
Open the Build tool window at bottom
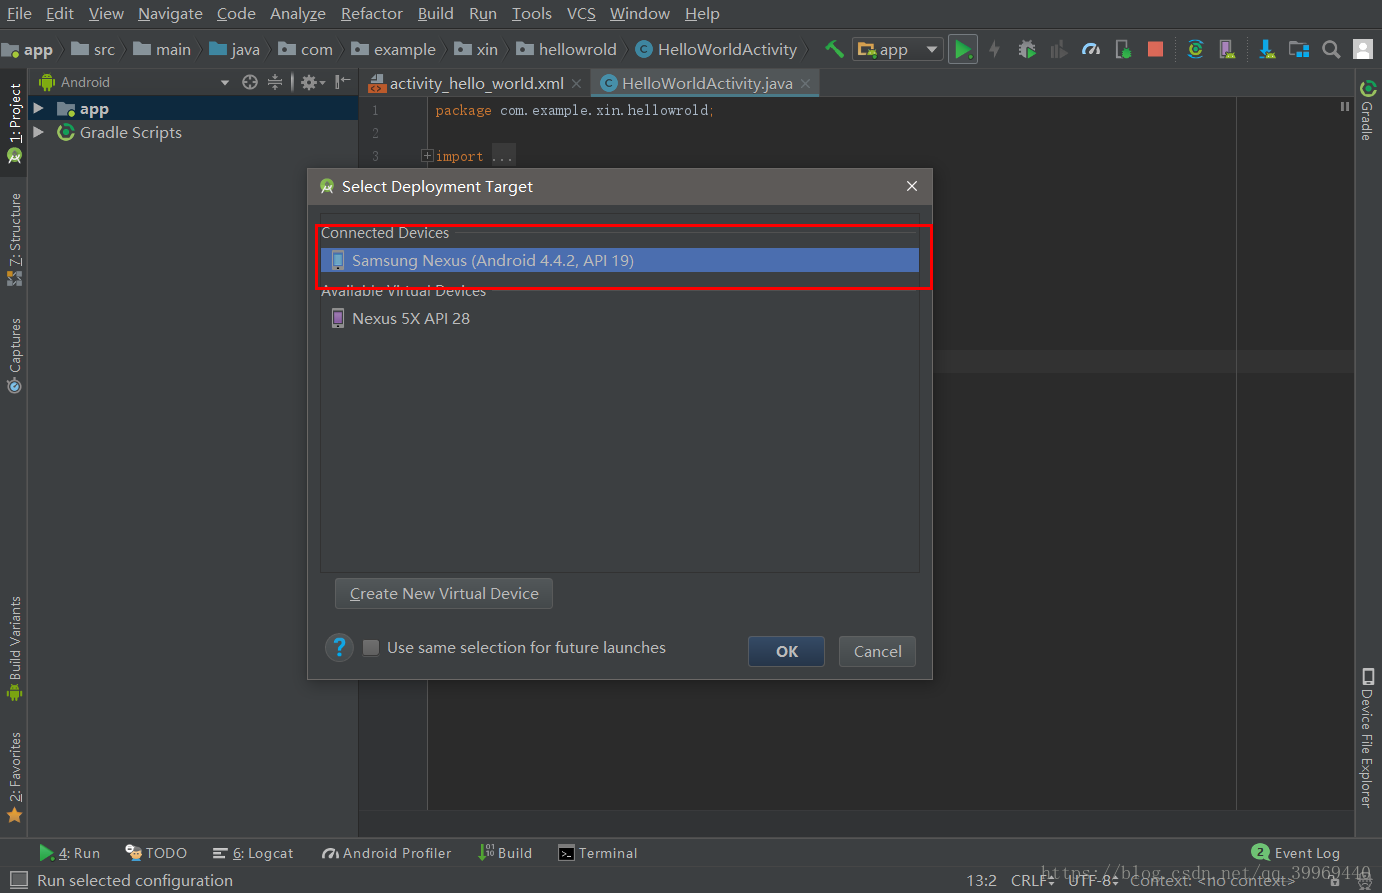pyautogui.click(x=505, y=853)
